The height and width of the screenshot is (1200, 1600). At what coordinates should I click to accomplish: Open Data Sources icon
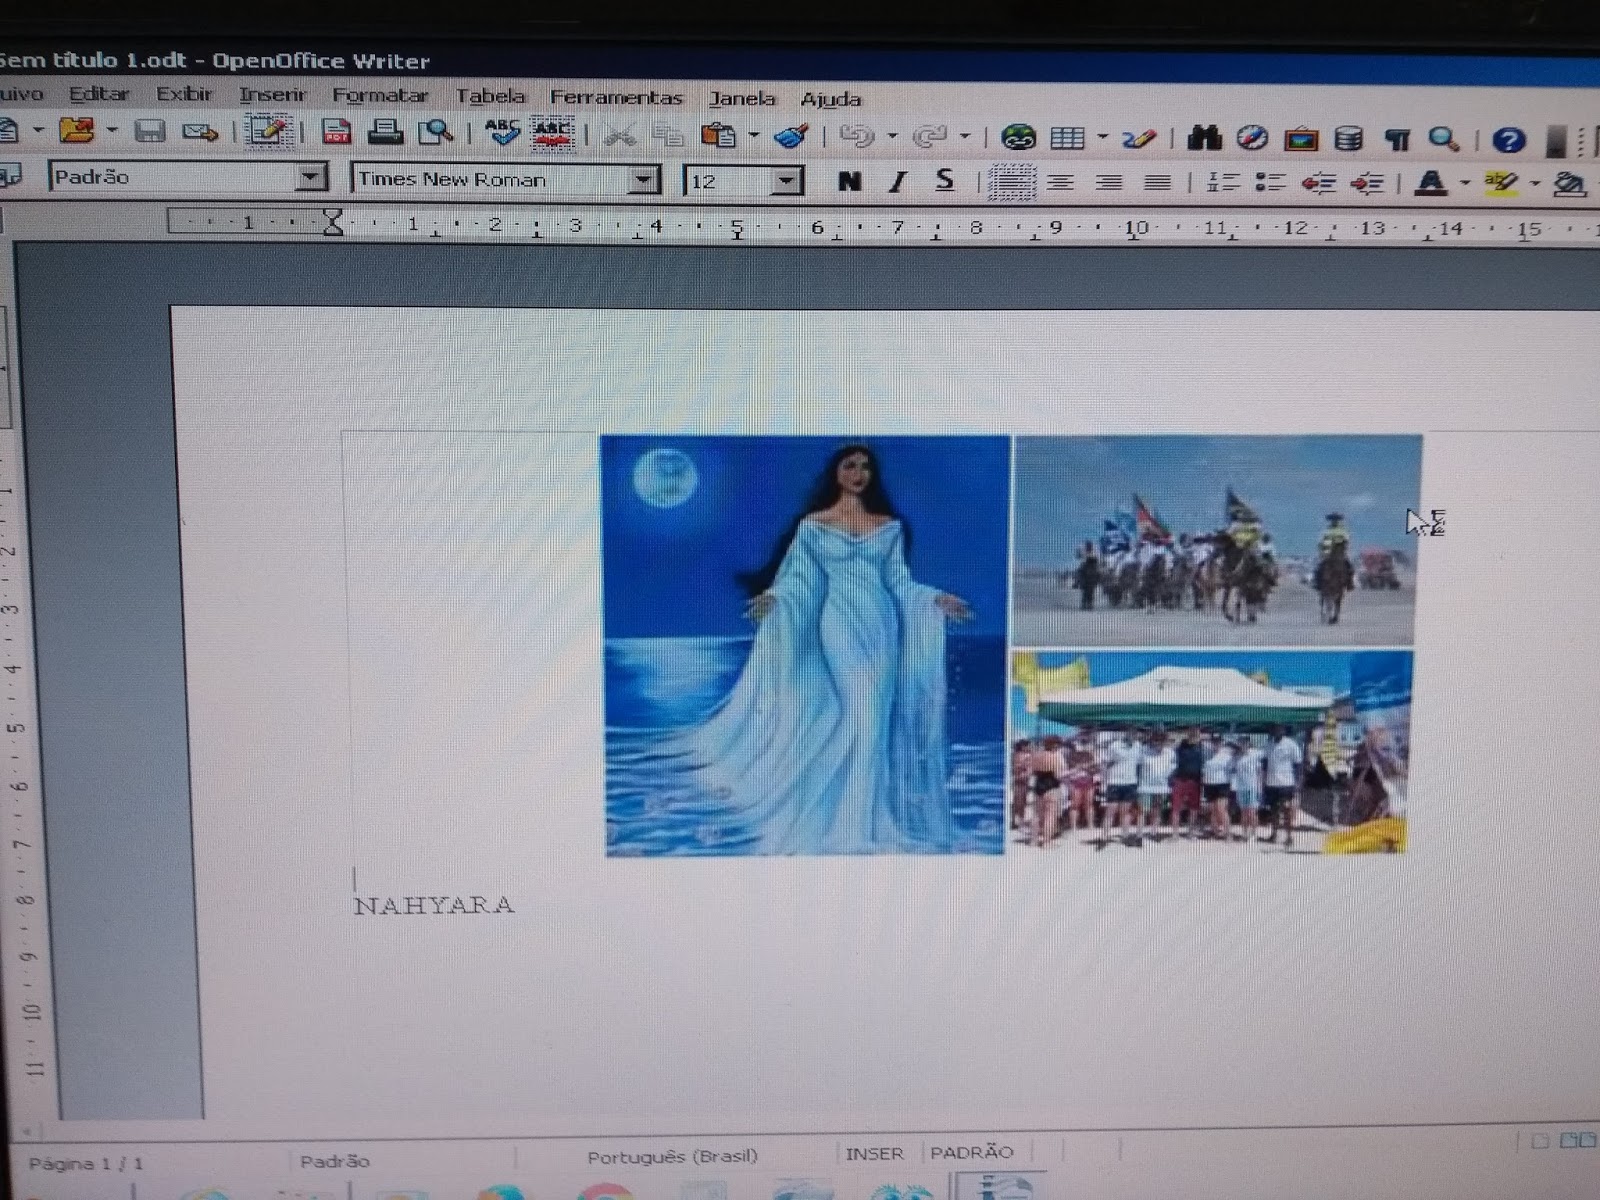pos(1348,139)
